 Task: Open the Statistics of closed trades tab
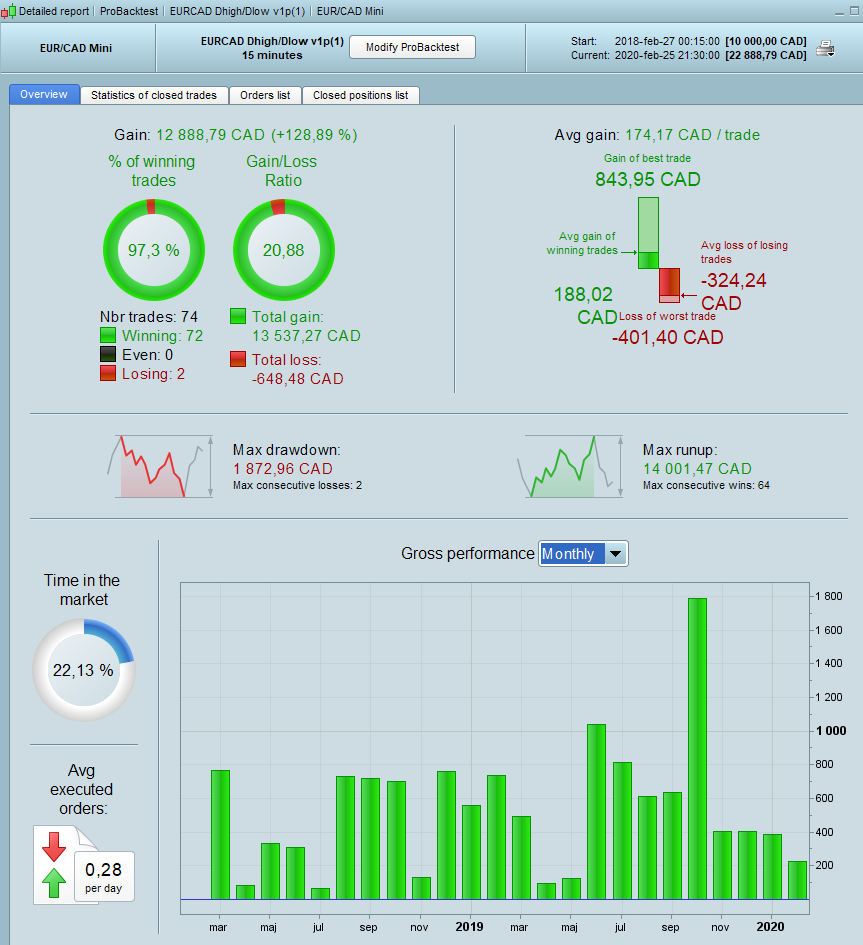coord(154,95)
